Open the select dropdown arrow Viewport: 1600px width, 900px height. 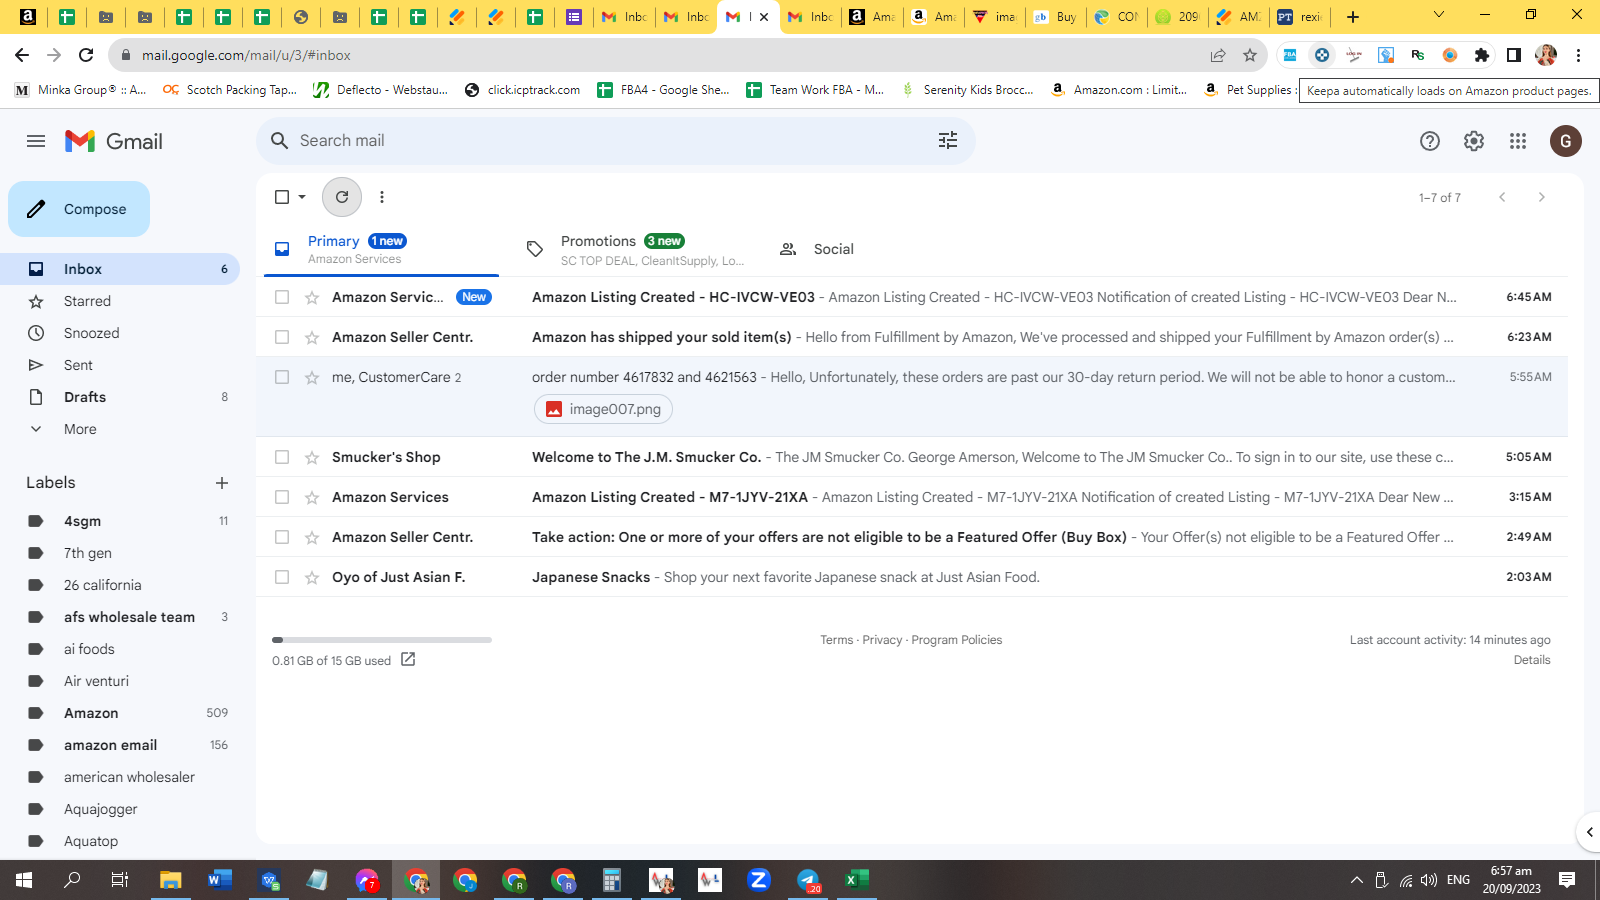coord(302,197)
